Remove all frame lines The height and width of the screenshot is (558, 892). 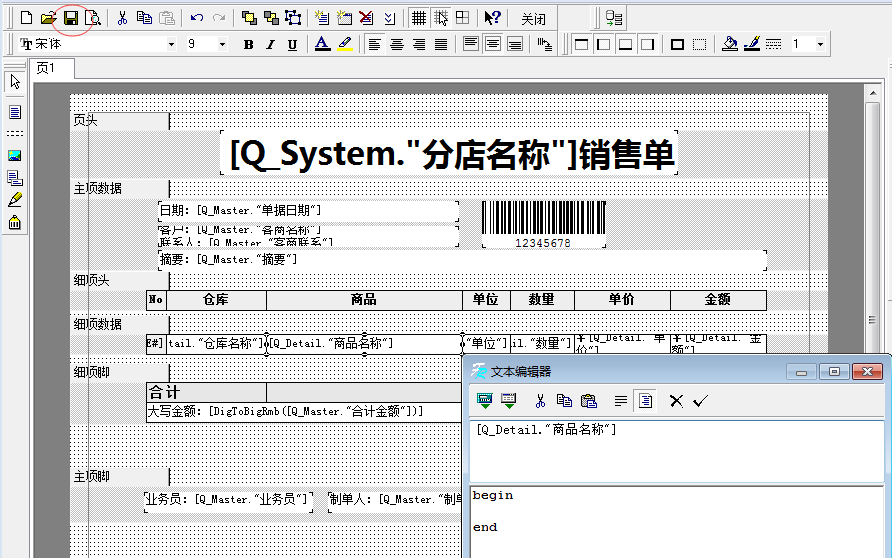tap(699, 44)
